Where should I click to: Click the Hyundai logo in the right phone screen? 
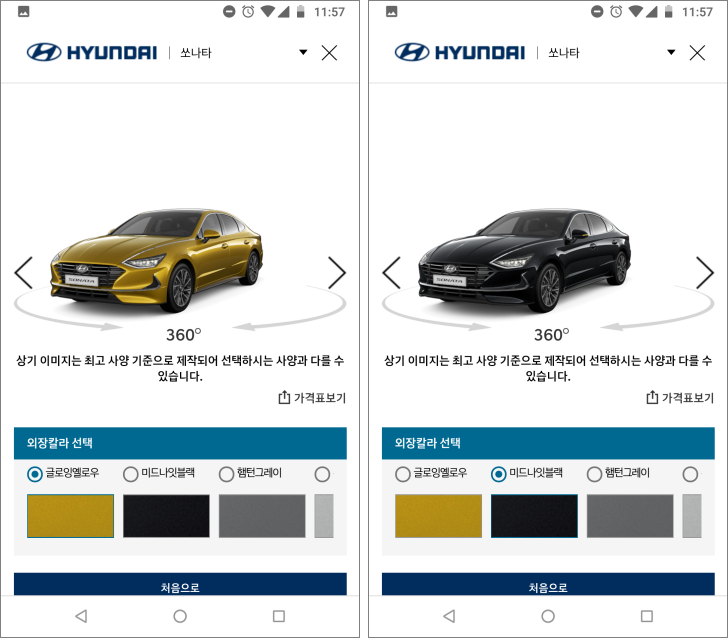click(460, 52)
